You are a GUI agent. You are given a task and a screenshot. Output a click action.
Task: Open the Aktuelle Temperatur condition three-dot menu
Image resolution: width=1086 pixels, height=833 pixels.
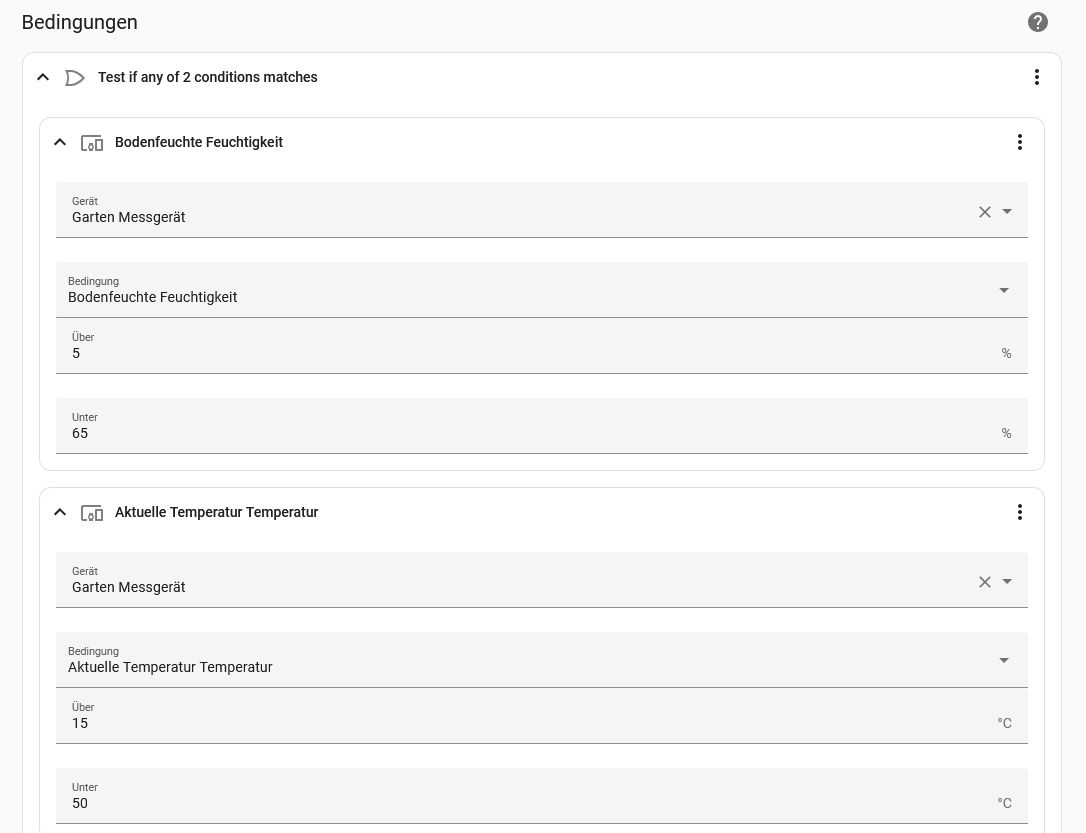click(1020, 512)
